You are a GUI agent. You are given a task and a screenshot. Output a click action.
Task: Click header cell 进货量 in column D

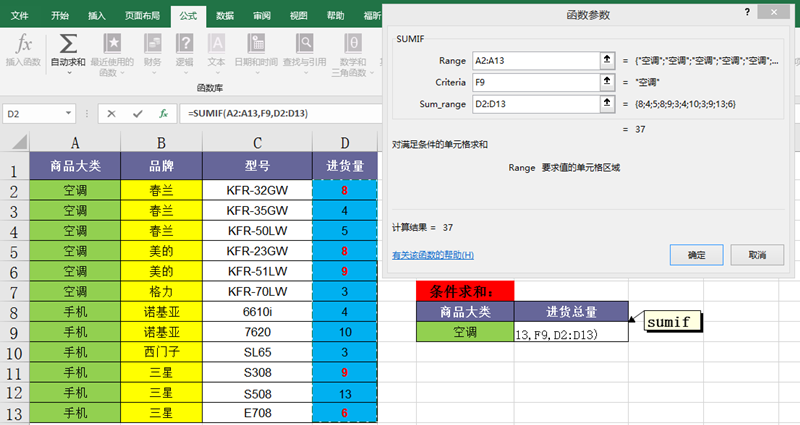[x=345, y=166]
